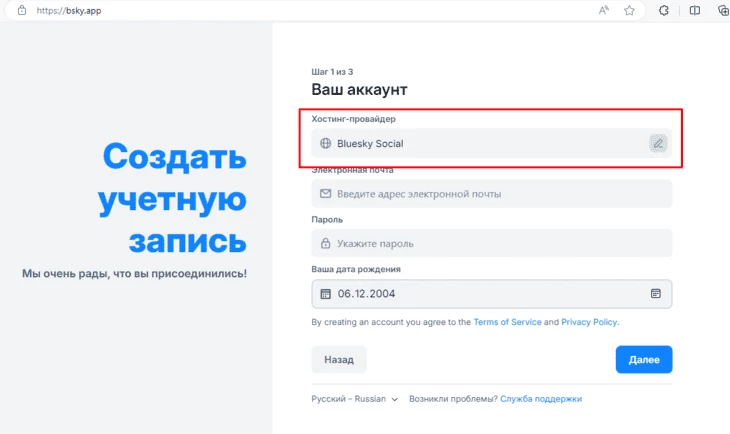The width and height of the screenshot is (730, 434).
Task: Click the password field "Укажите пароль"
Action: [x=492, y=243]
